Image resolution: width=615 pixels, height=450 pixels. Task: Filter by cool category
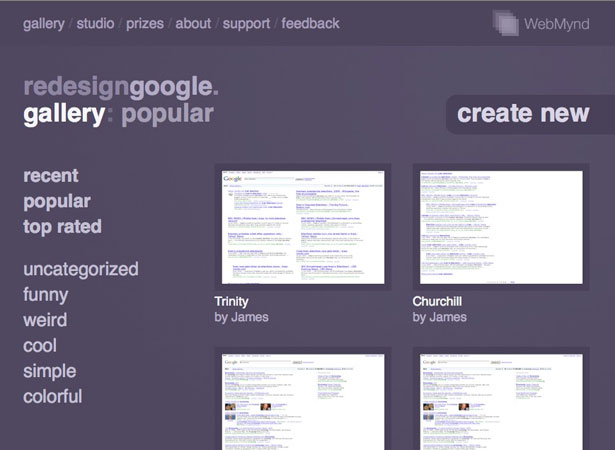(x=40, y=346)
